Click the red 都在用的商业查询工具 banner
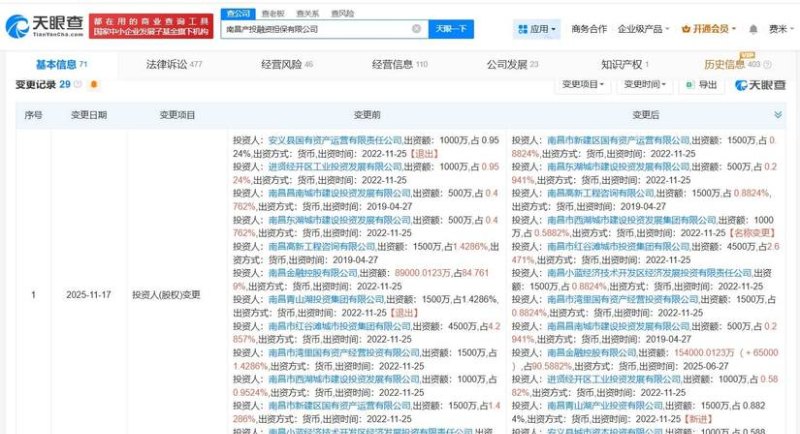The image size is (800, 434). (151, 26)
